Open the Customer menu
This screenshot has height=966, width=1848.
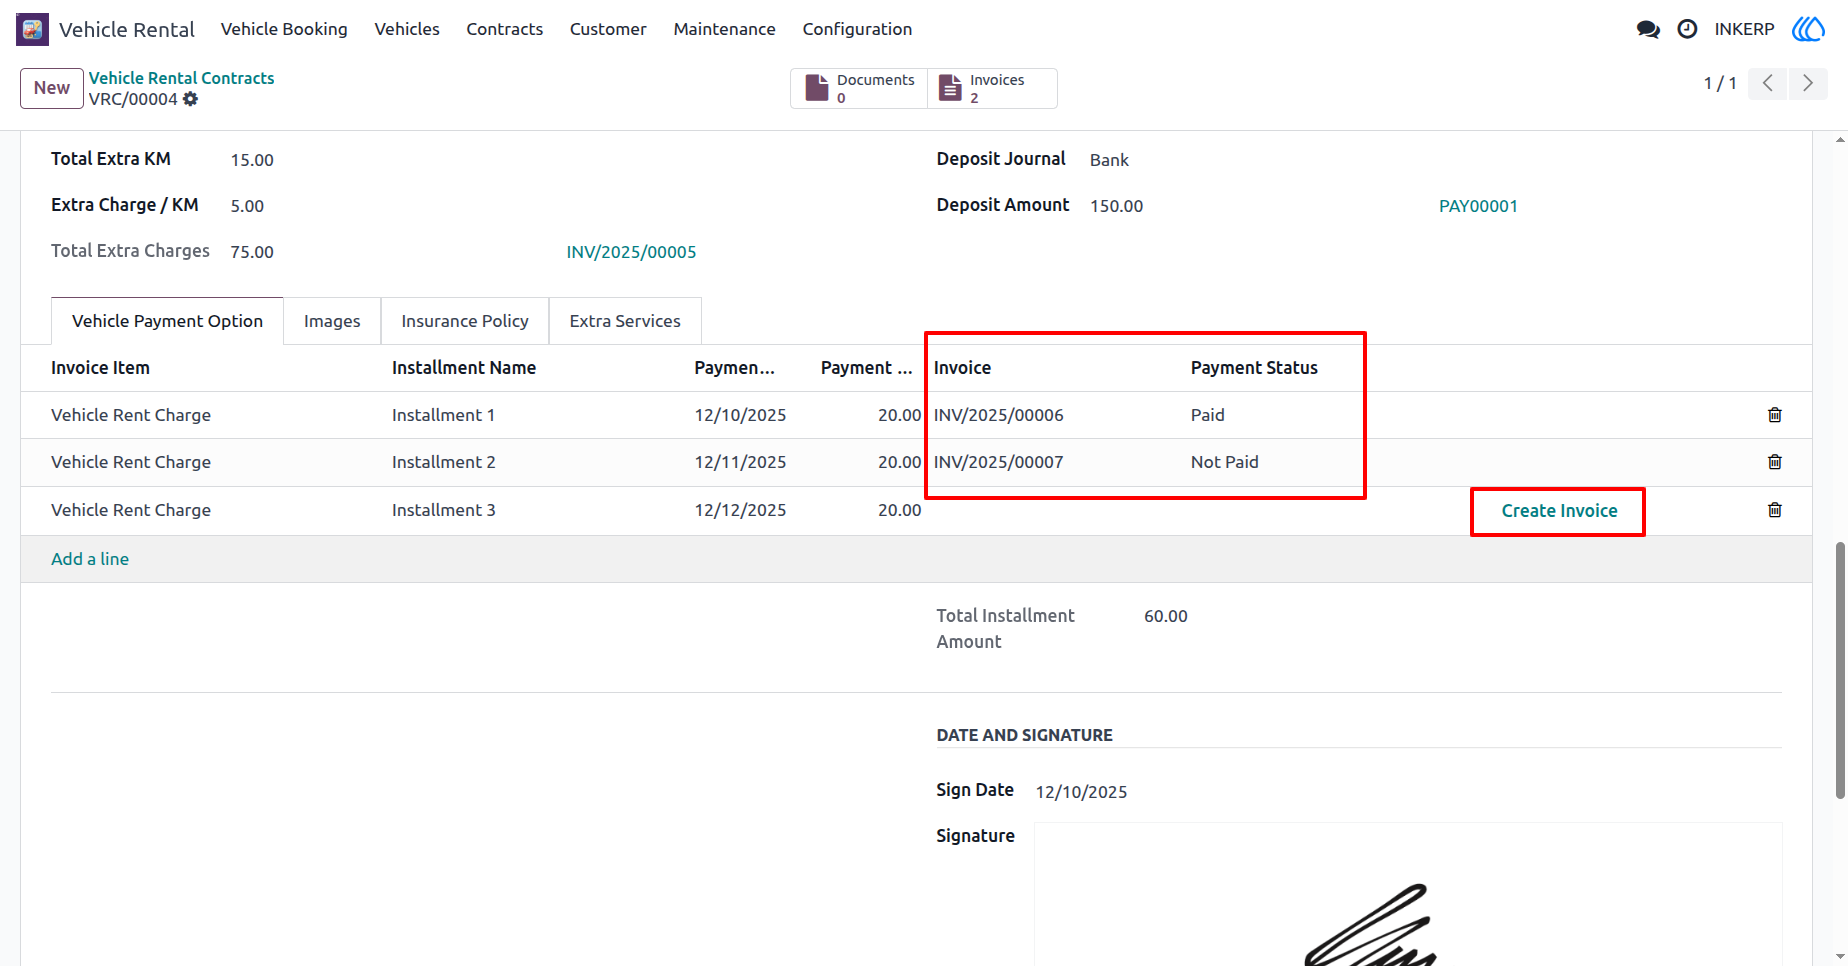coord(608,29)
